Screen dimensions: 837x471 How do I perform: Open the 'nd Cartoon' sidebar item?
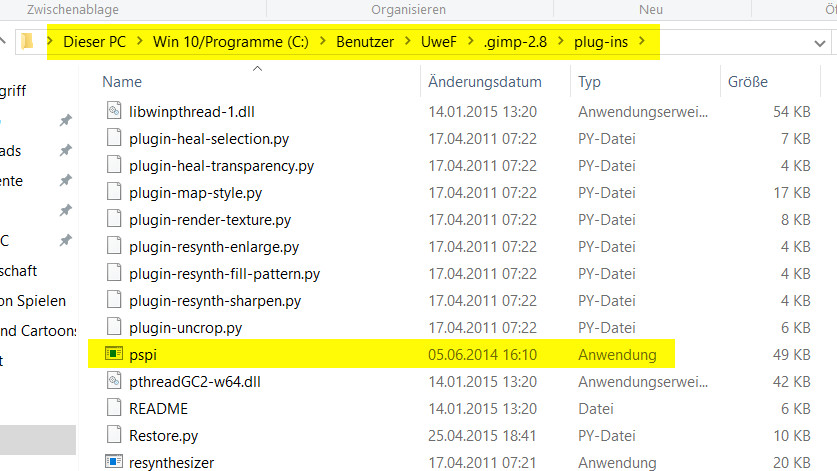38,331
